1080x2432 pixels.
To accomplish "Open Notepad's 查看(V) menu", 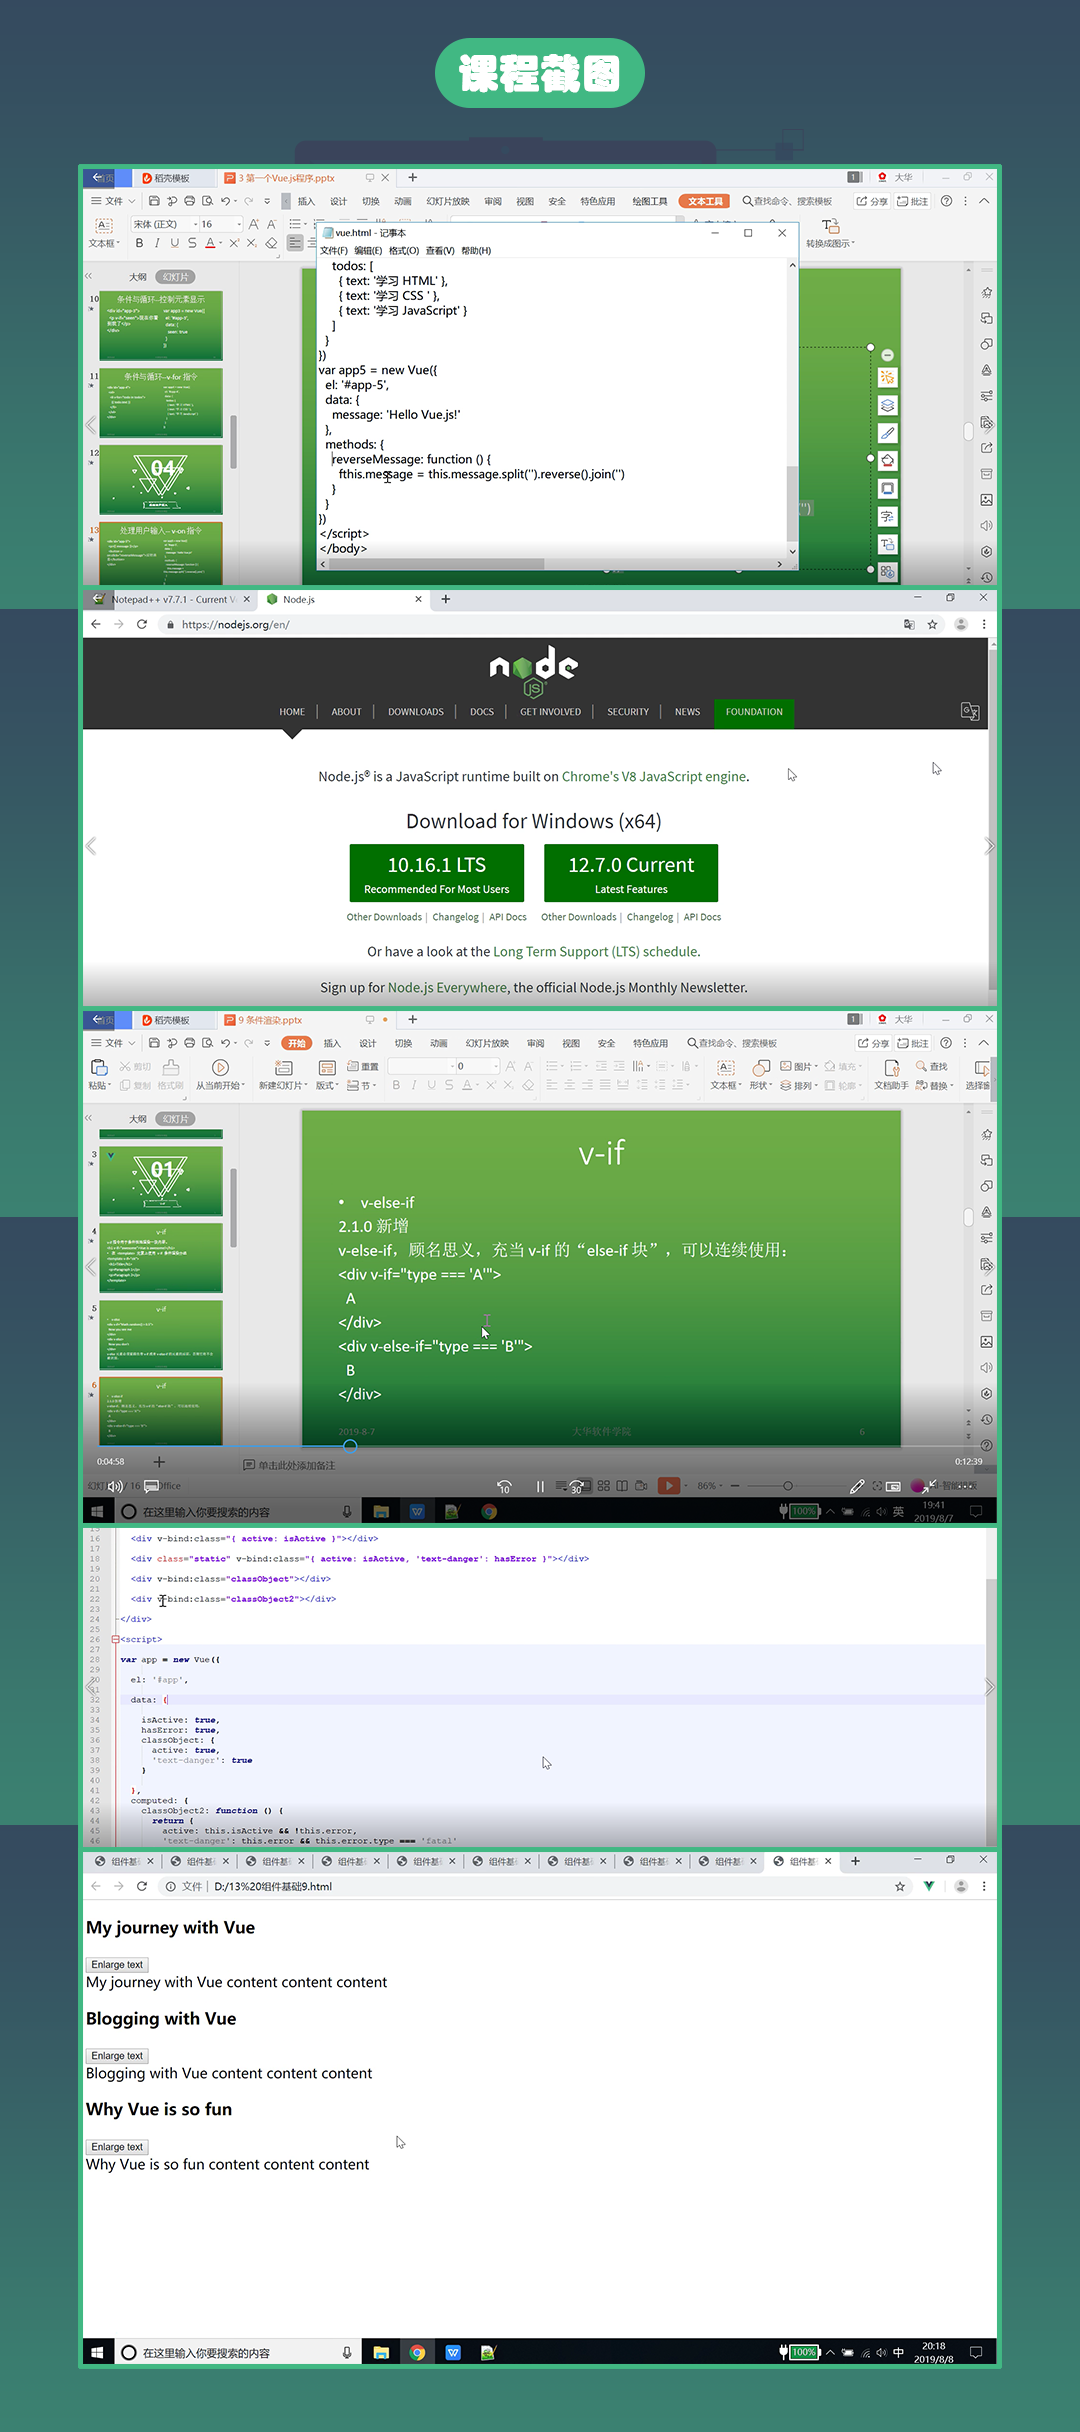I will click(440, 251).
